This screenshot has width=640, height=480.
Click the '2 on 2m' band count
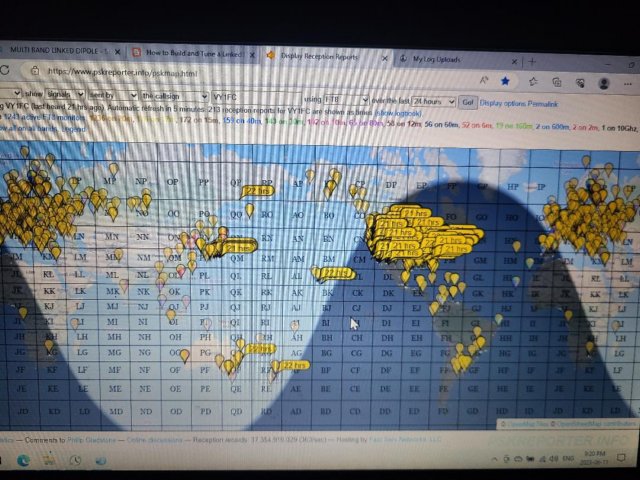point(585,128)
